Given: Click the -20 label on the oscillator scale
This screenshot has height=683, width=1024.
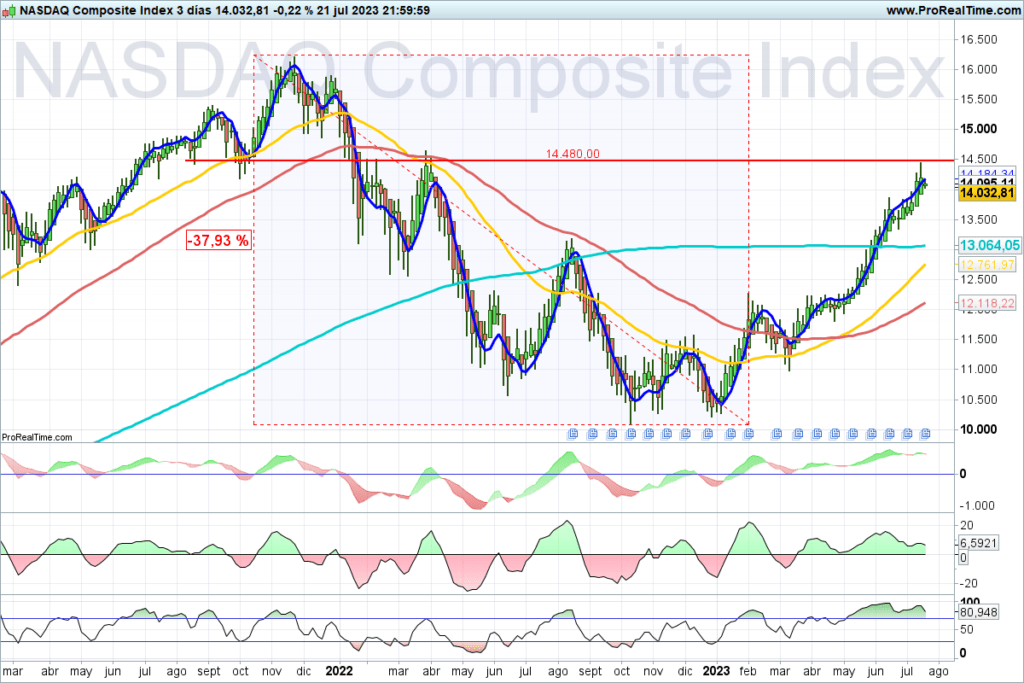Looking at the screenshot, I should [968, 583].
